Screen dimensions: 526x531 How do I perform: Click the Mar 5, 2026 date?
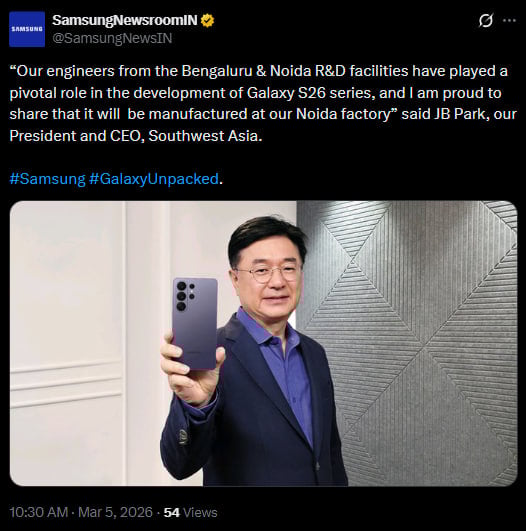coord(115,512)
